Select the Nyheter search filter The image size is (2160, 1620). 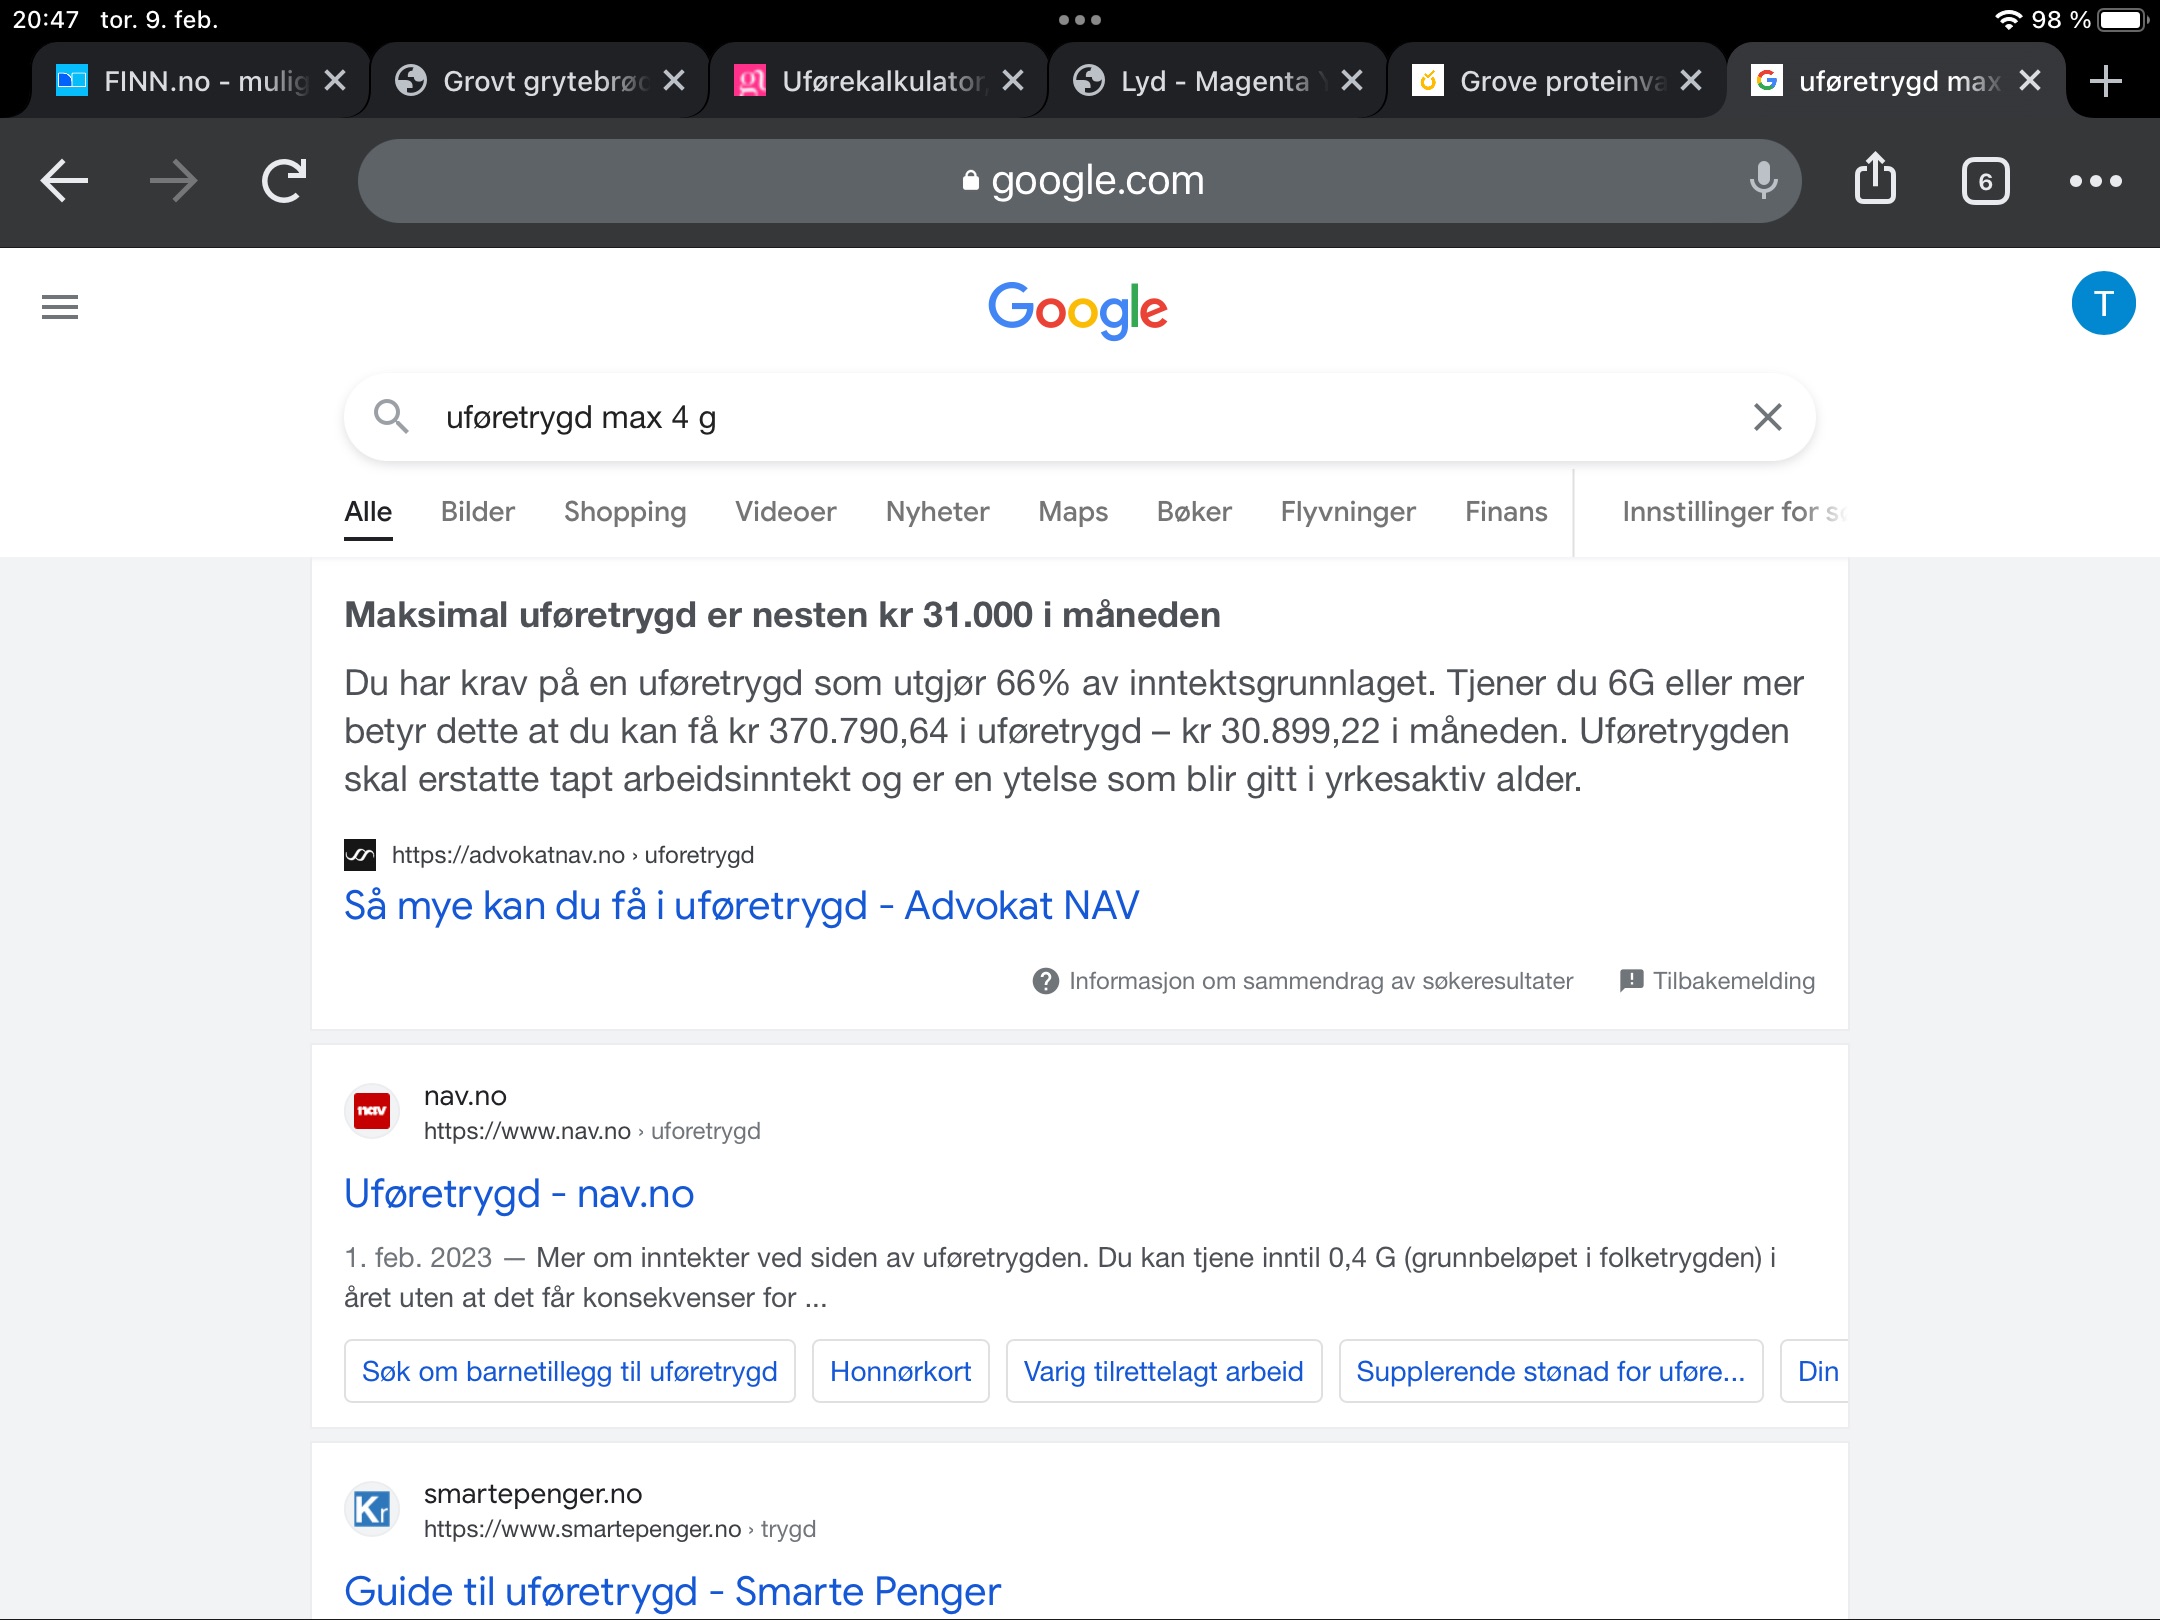tap(937, 512)
